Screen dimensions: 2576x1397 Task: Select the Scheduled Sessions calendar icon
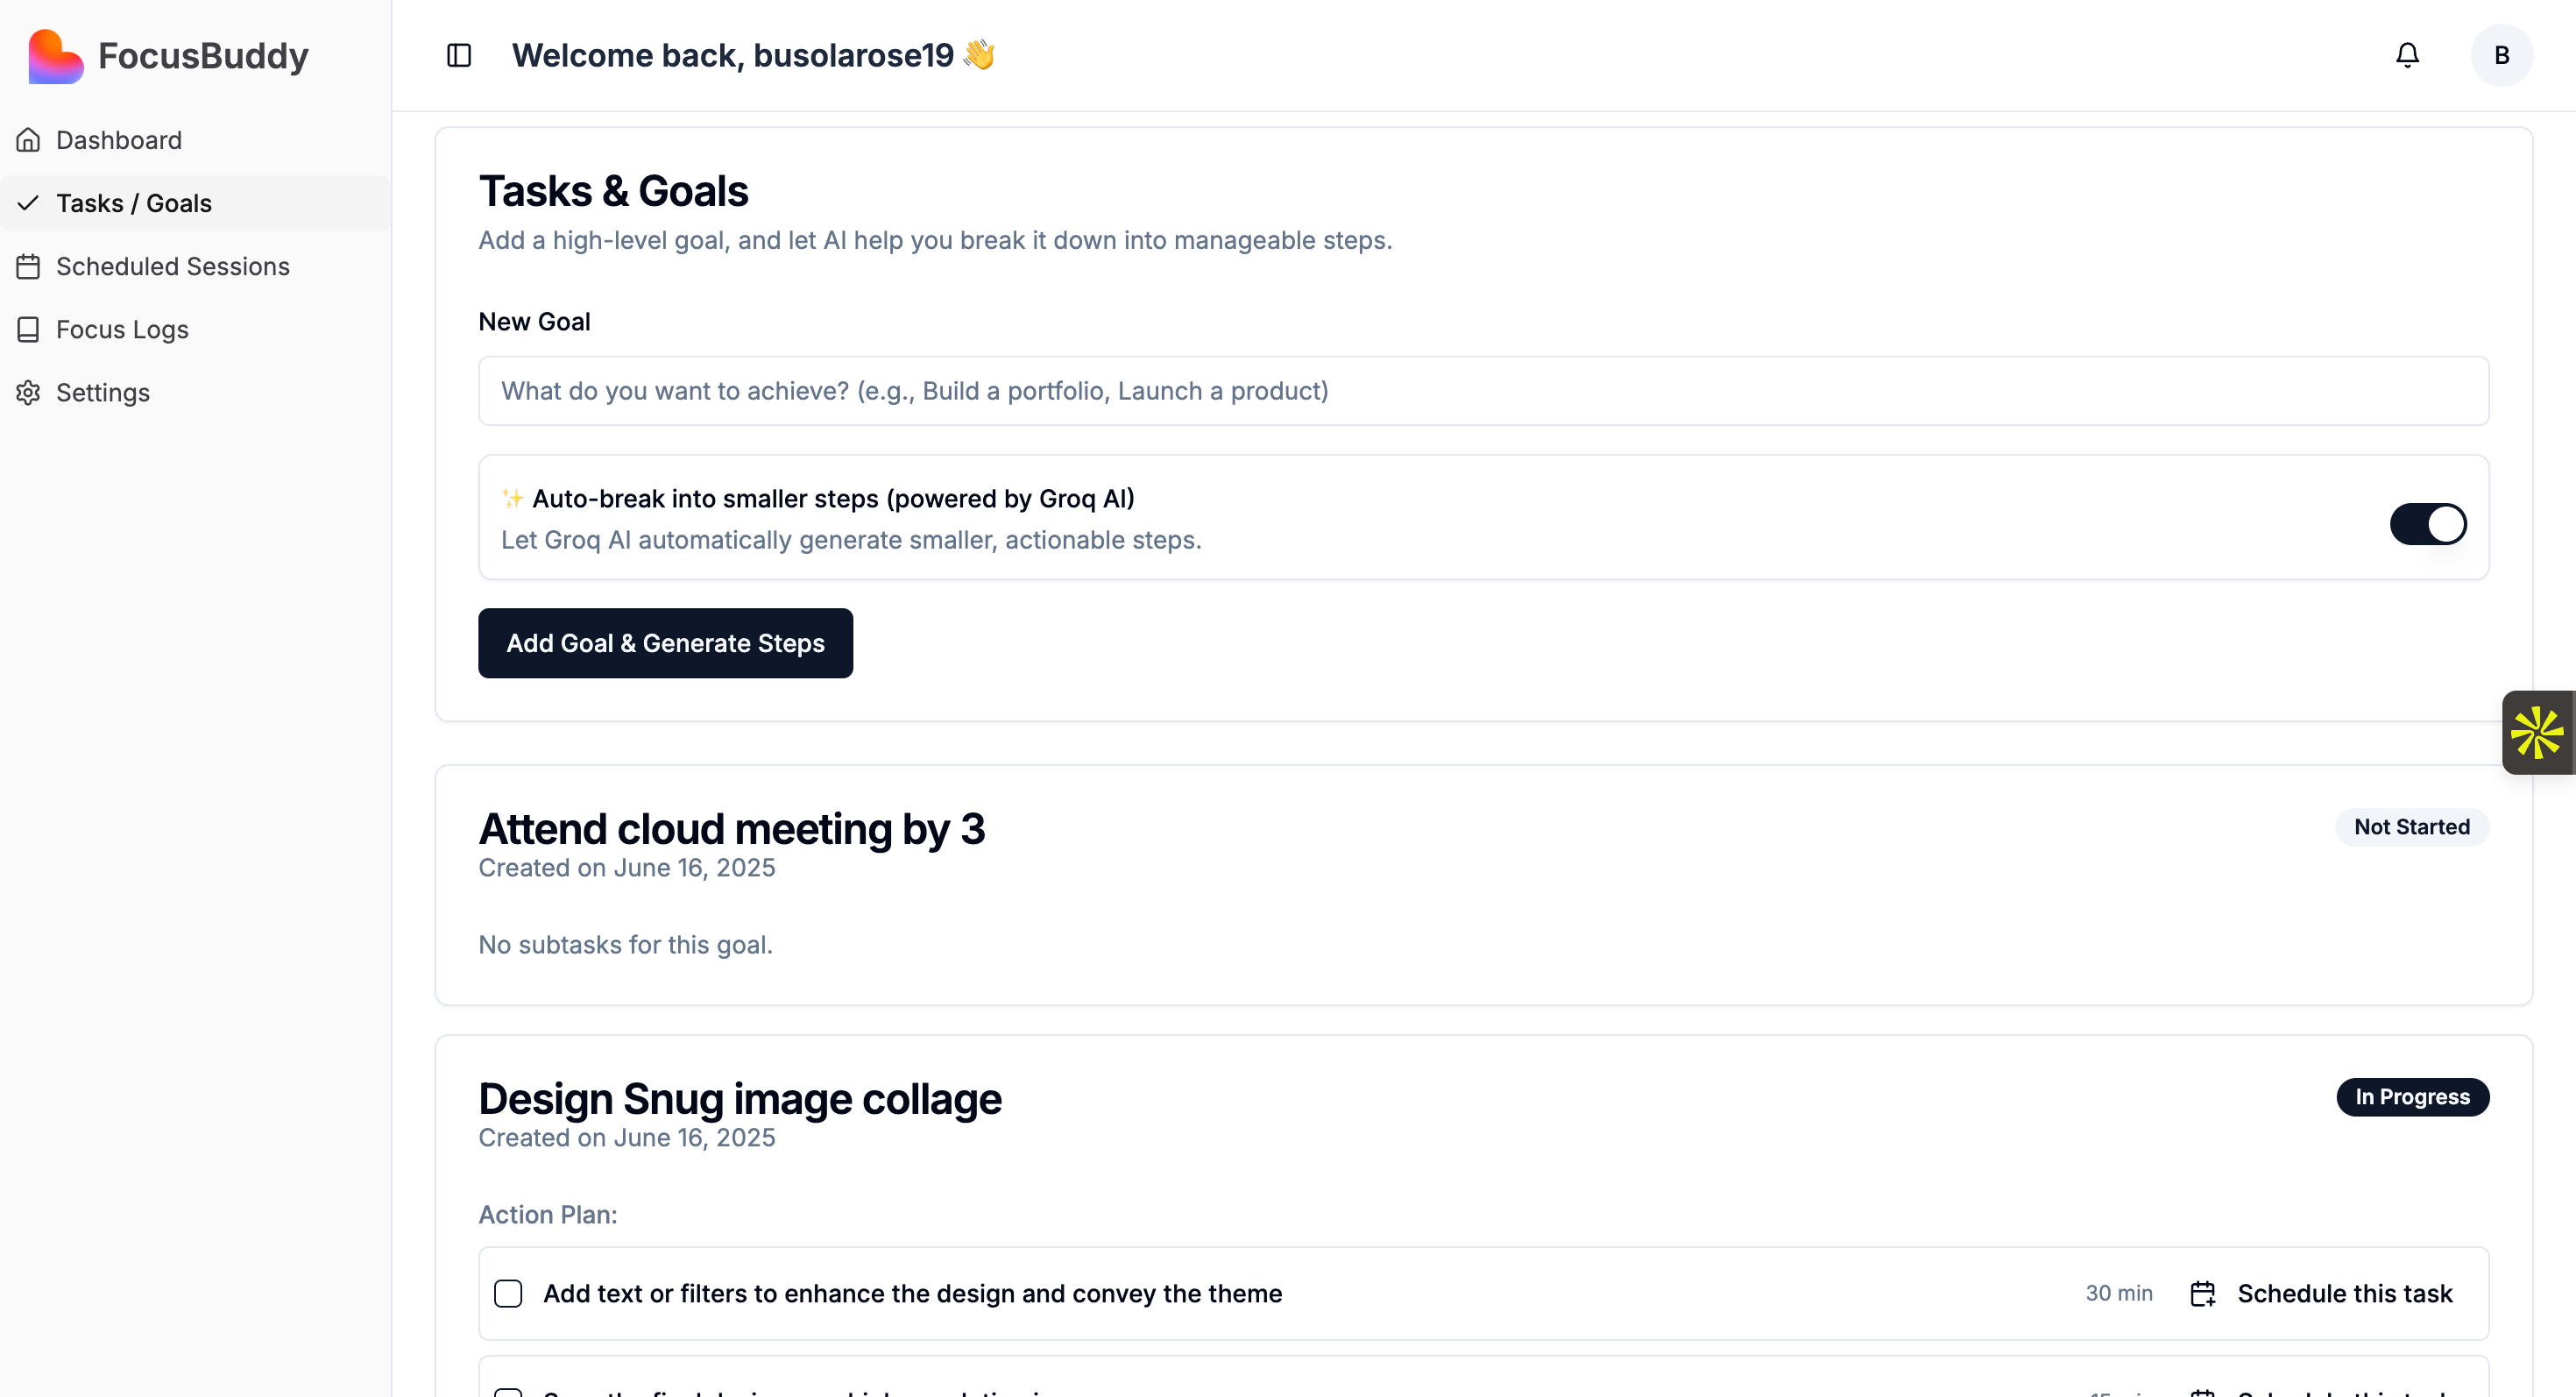pyautogui.click(x=28, y=266)
